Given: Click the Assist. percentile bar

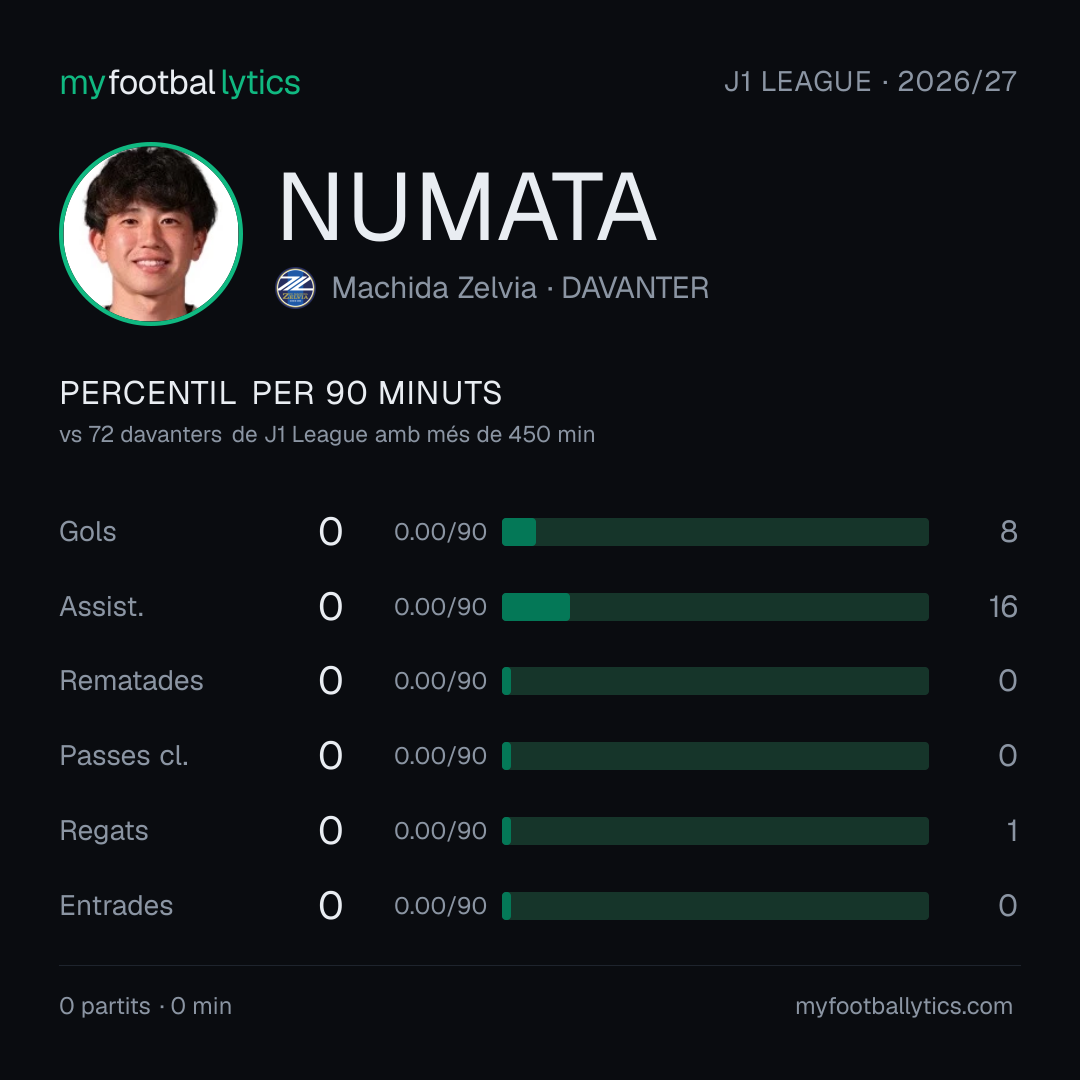Looking at the screenshot, I should coord(715,607).
